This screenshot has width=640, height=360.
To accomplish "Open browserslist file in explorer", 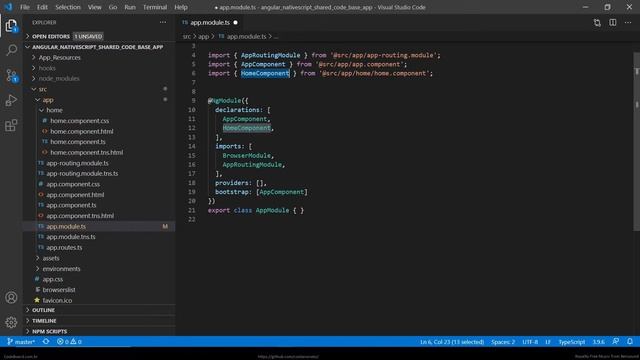I will 99,289.
